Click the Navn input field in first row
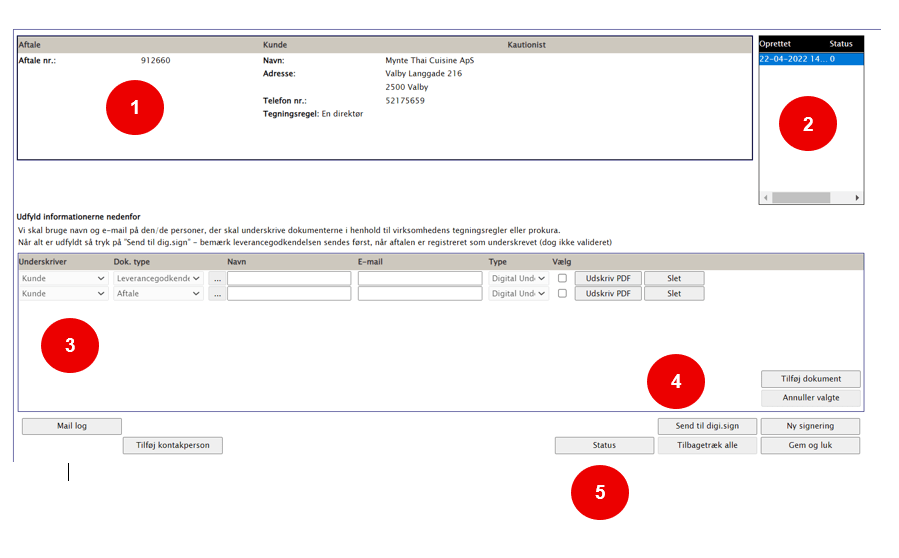The width and height of the screenshot is (899, 558). pos(289,279)
